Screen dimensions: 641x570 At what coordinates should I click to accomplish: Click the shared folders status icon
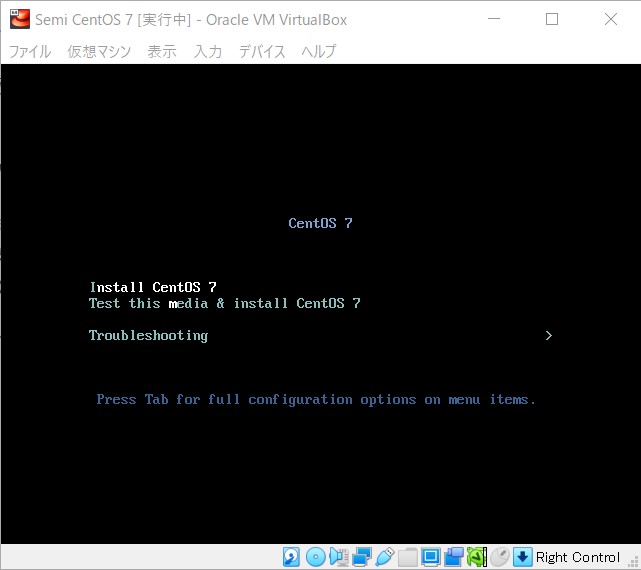click(408, 557)
